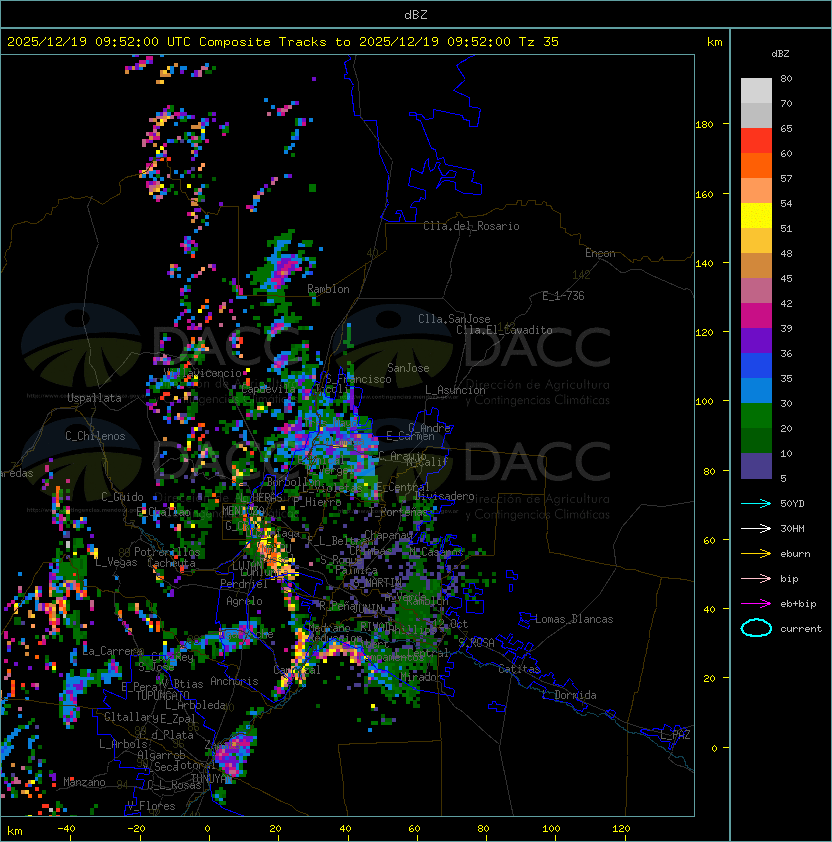This screenshot has width=832, height=842.
Task: Click the red 65 dBZ legend swatch
Action: point(756,140)
